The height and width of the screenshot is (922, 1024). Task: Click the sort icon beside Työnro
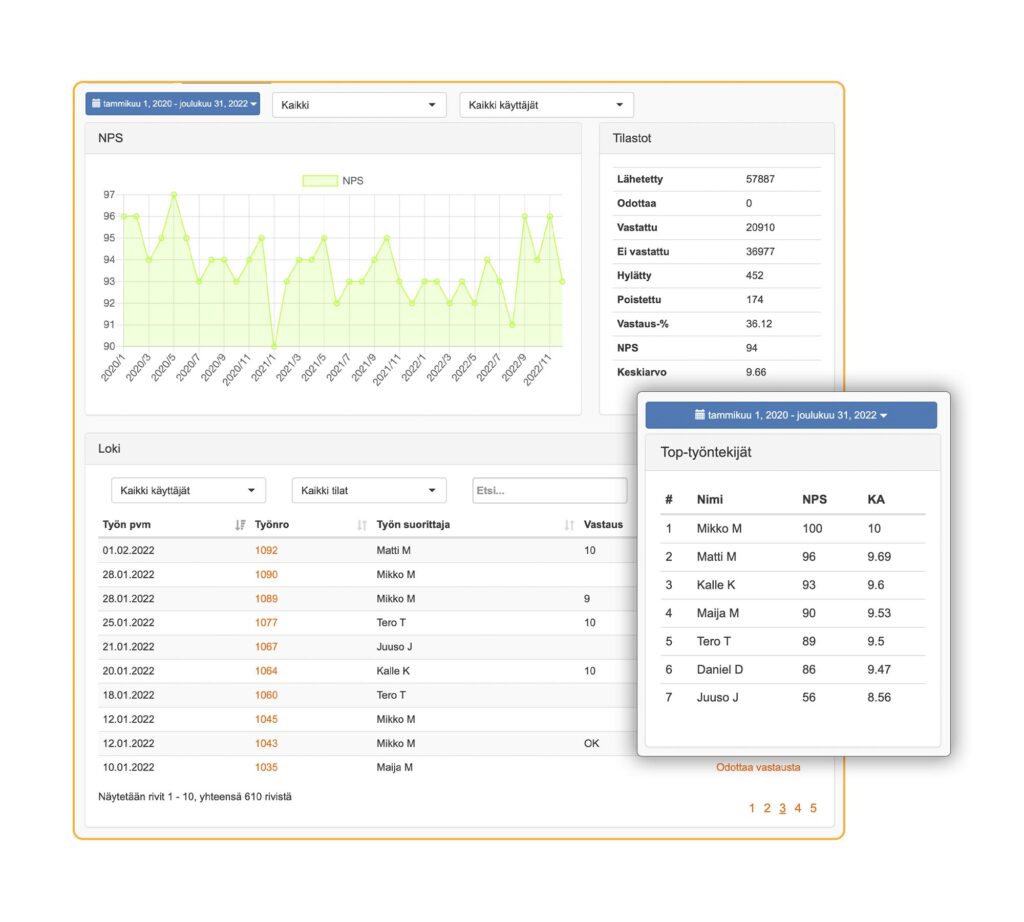(362, 525)
